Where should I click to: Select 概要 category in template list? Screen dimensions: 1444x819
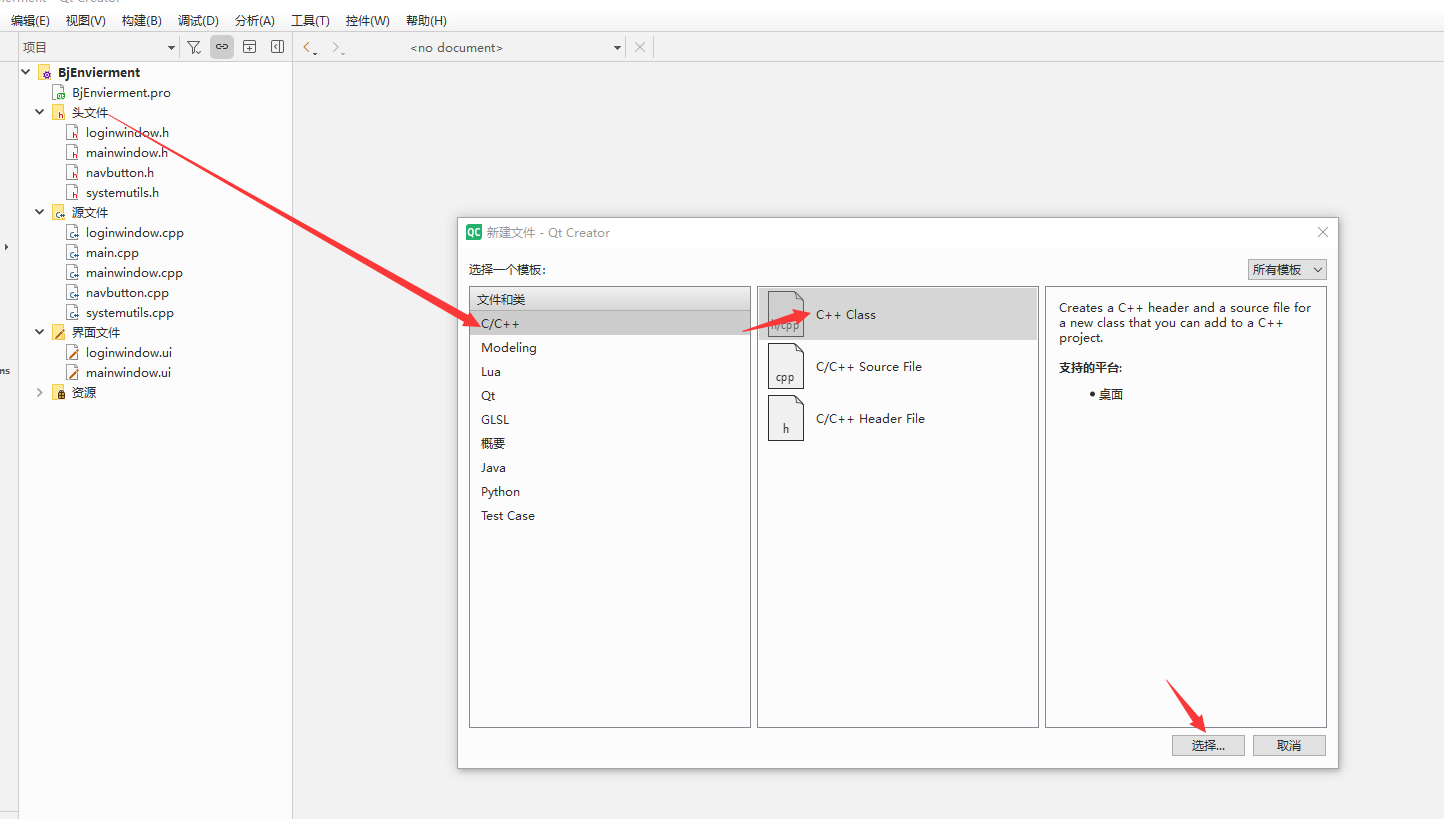point(610,443)
